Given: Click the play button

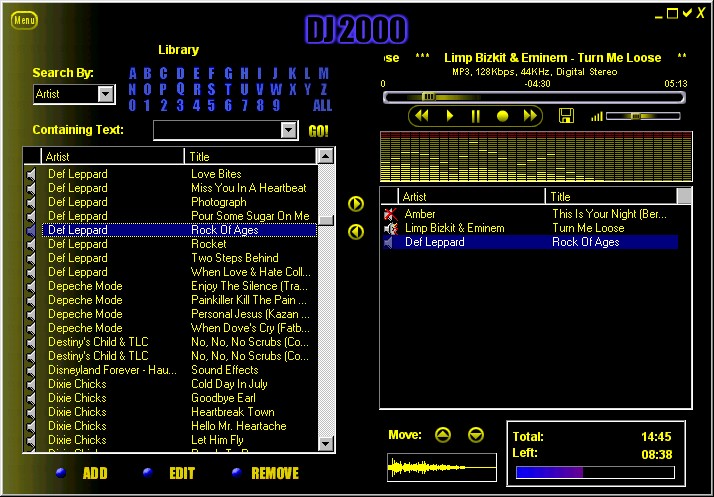Looking at the screenshot, I should coord(449,116).
